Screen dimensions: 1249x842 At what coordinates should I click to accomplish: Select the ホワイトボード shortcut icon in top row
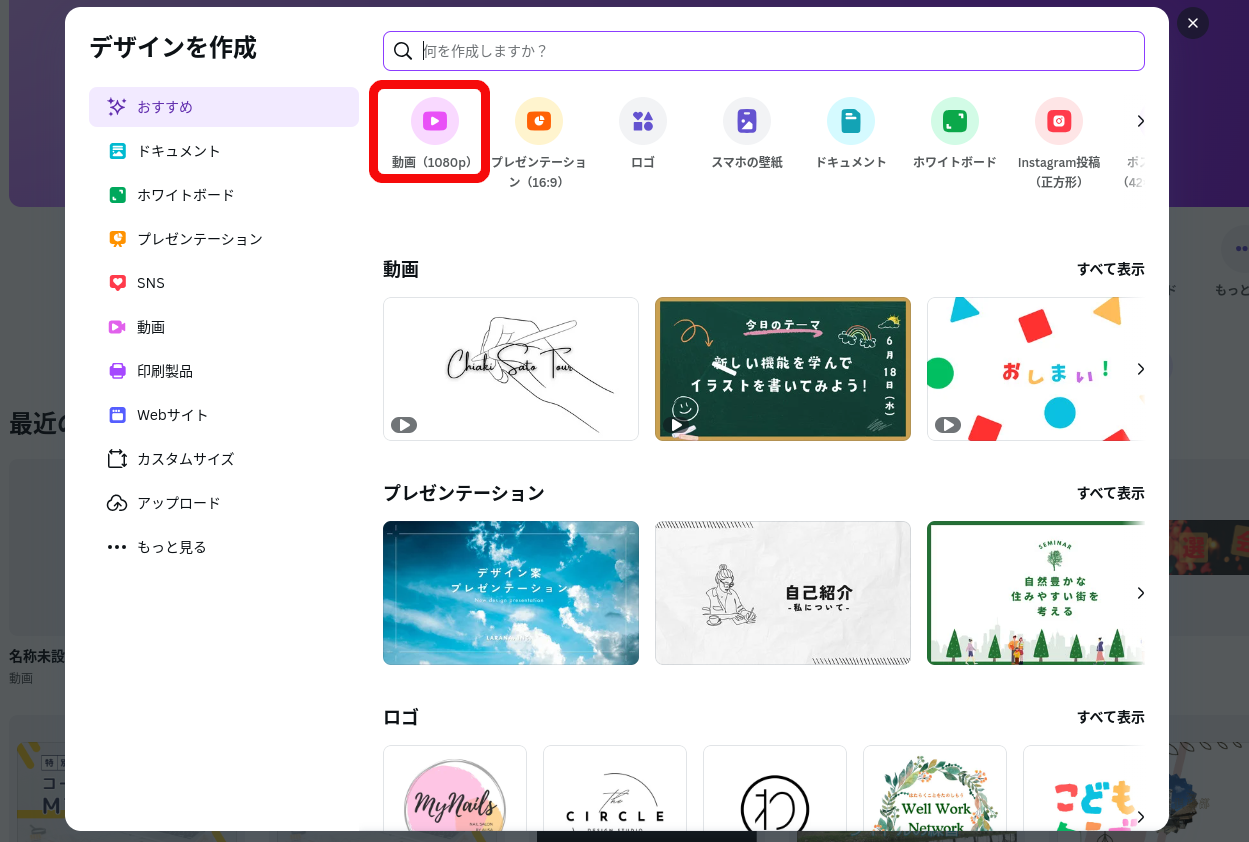pos(954,122)
